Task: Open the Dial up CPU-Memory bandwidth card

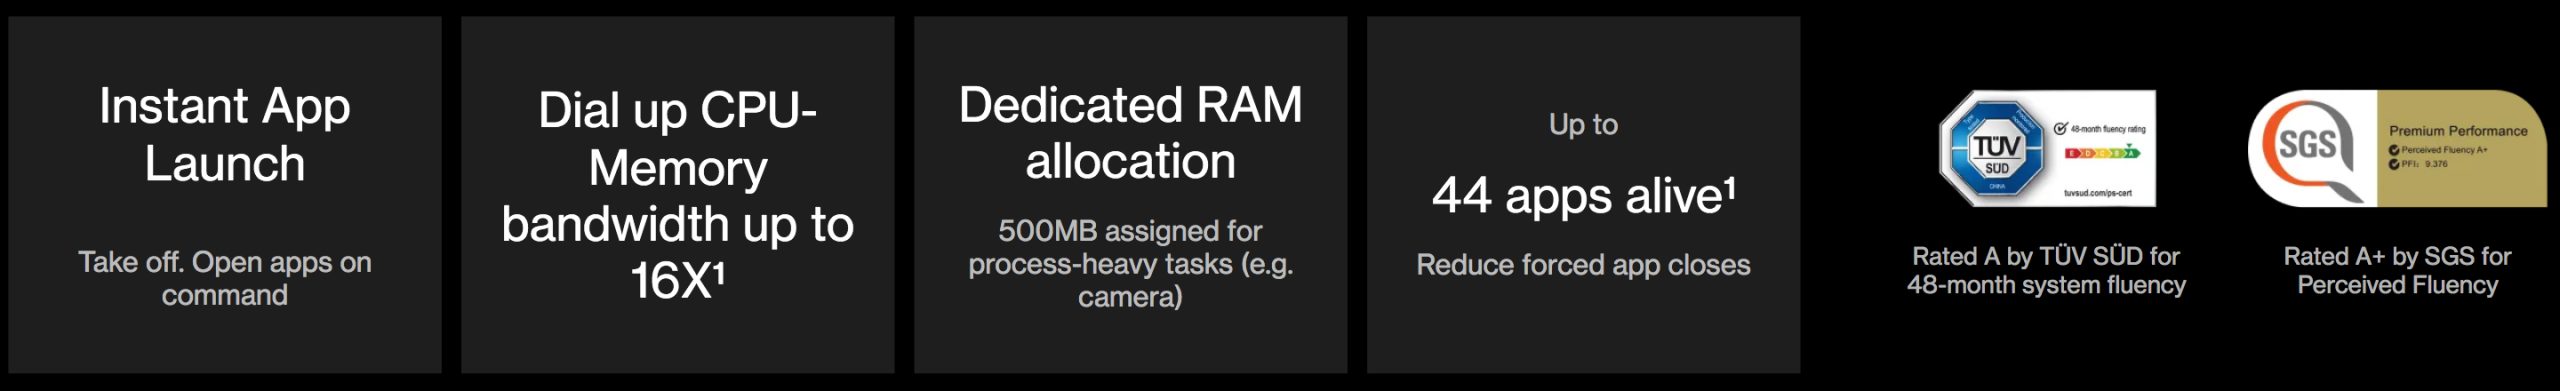Action: [x=678, y=195]
